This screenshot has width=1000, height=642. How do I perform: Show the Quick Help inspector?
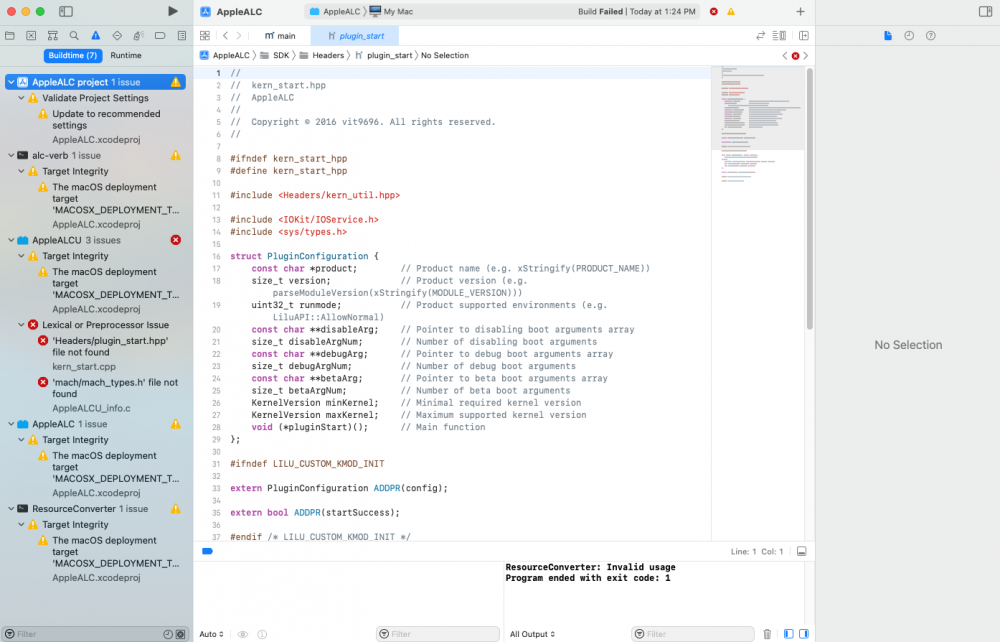(x=930, y=36)
